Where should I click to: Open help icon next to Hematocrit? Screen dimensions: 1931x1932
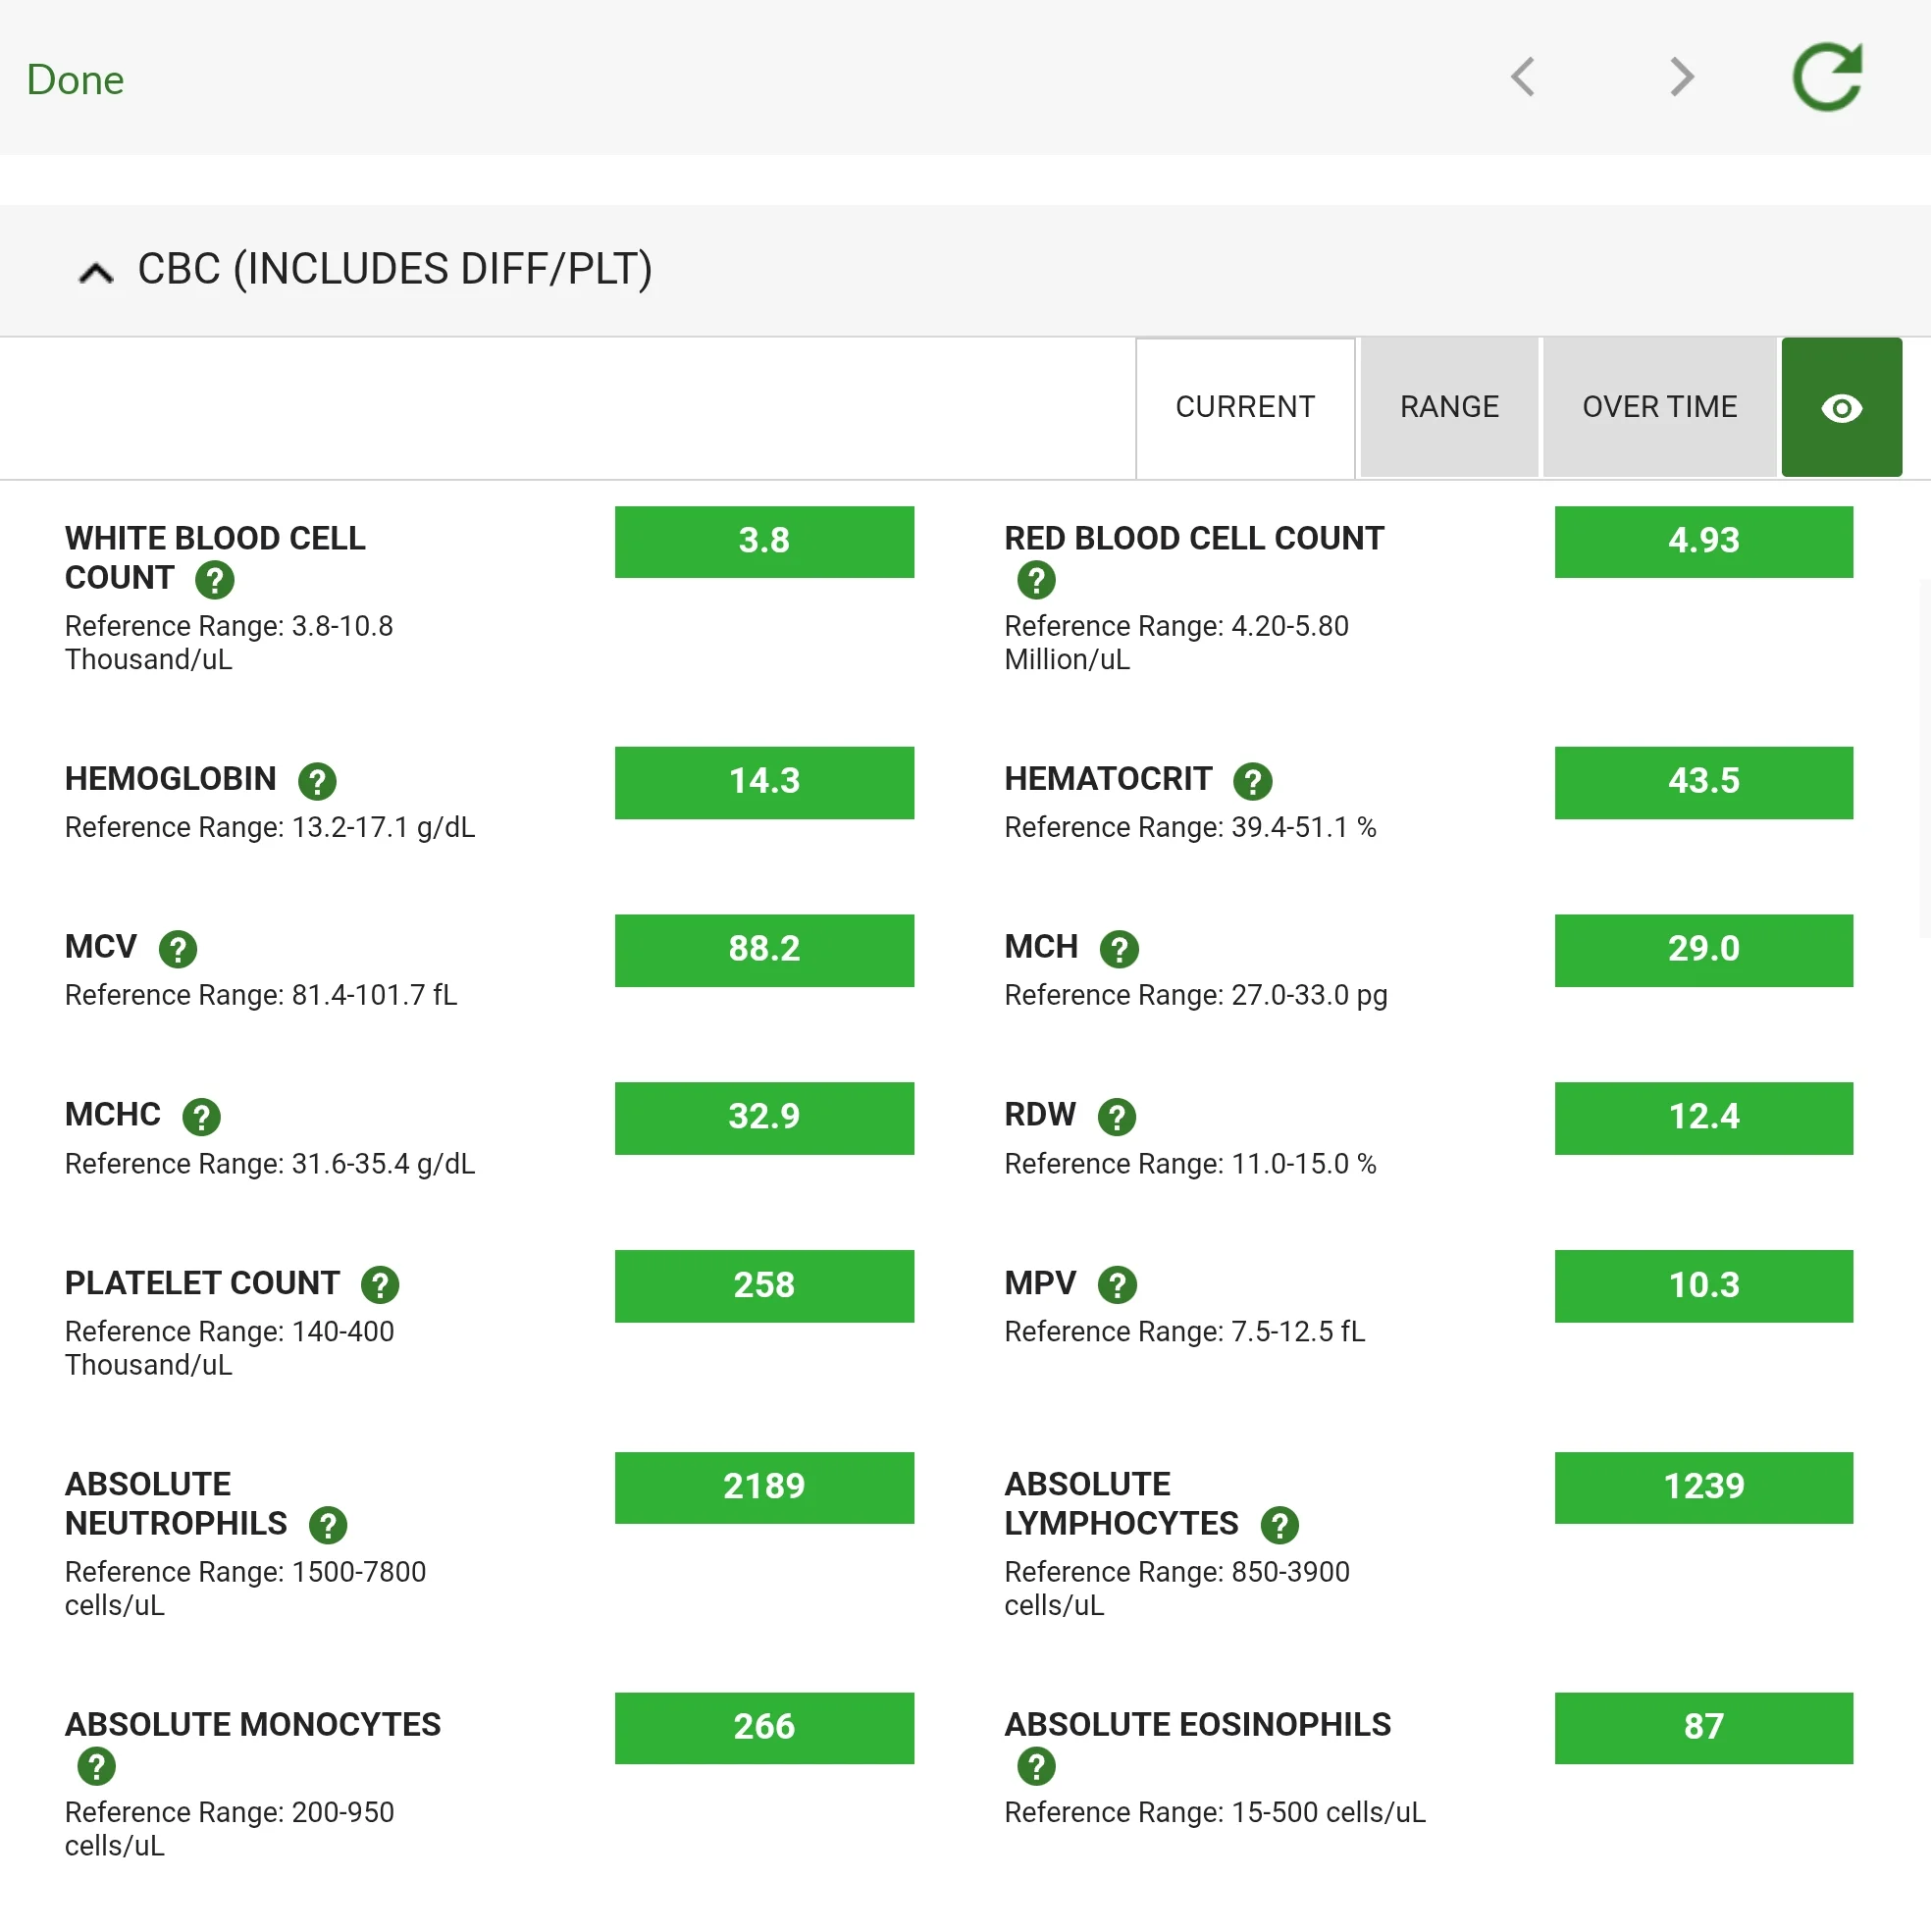click(1252, 781)
